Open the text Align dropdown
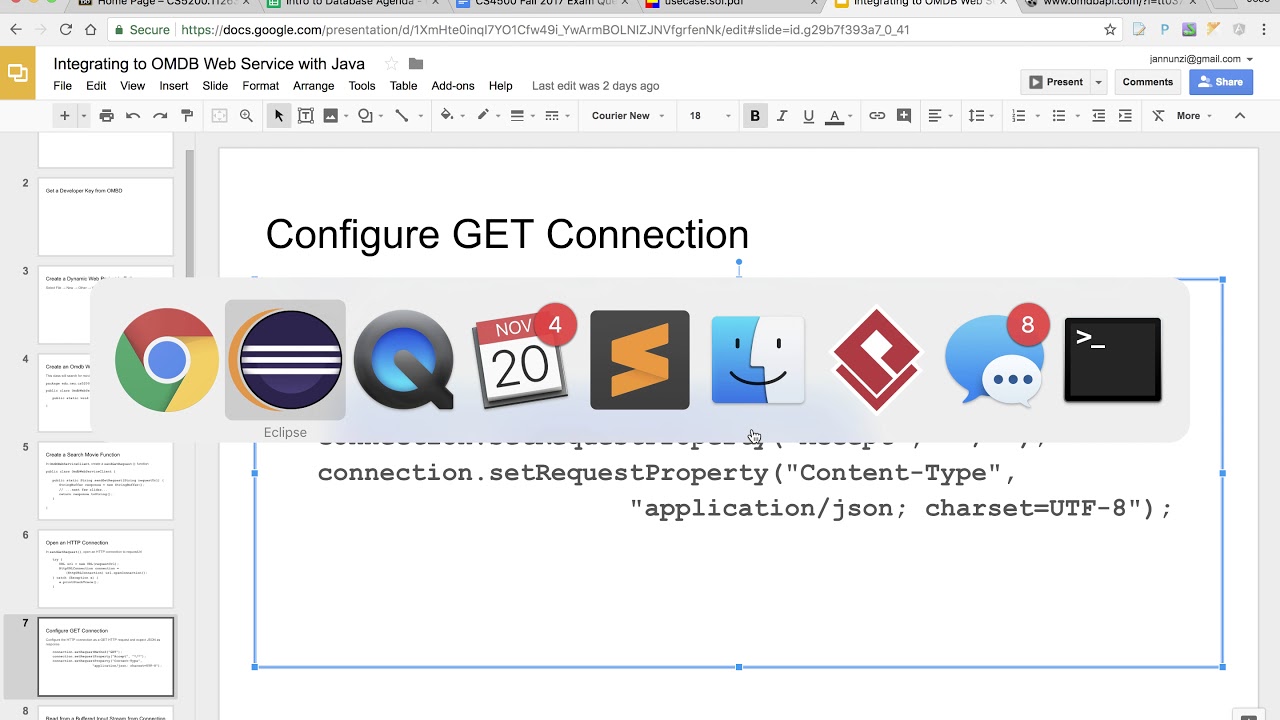This screenshot has width=1280, height=720. 940,116
